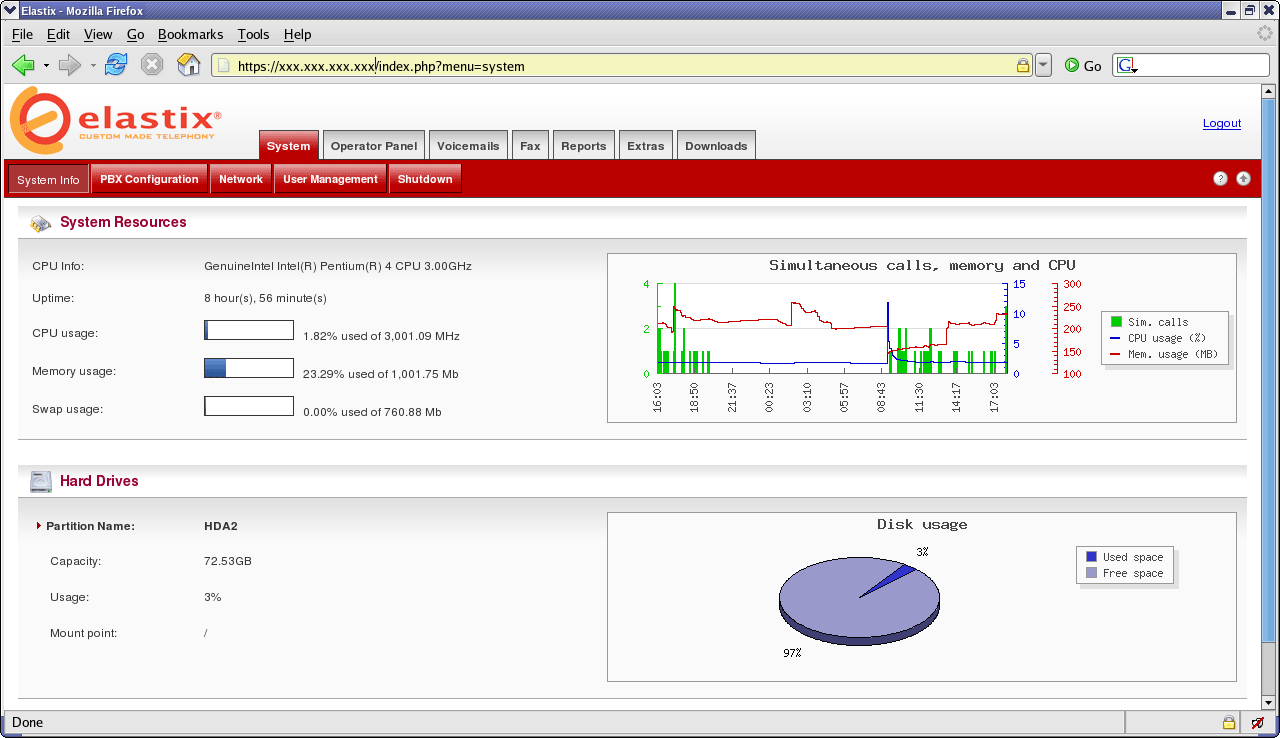
Task: Expand the HDA2 Partition Name triangle
Action: pos(39,526)
